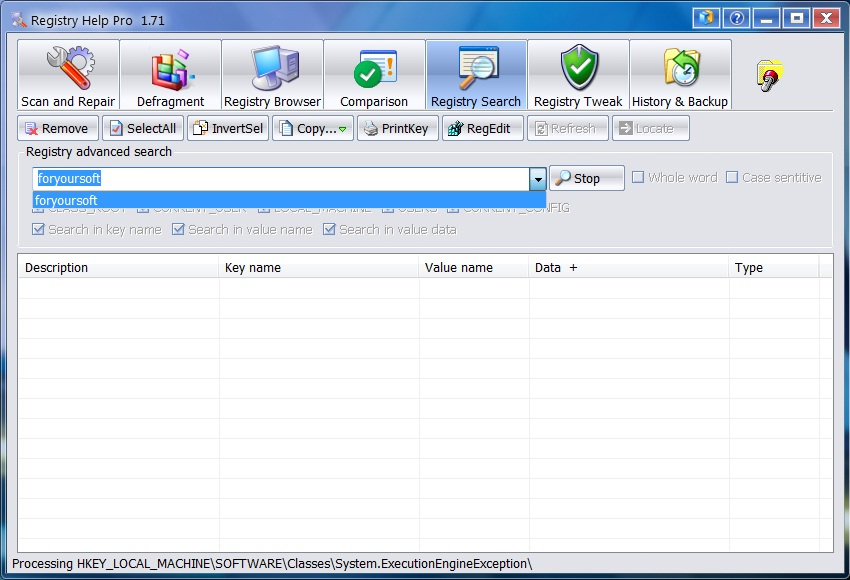Toggle the Case sensitive checkbox
This screenshot has width=850, height=580.
(732, 178)
